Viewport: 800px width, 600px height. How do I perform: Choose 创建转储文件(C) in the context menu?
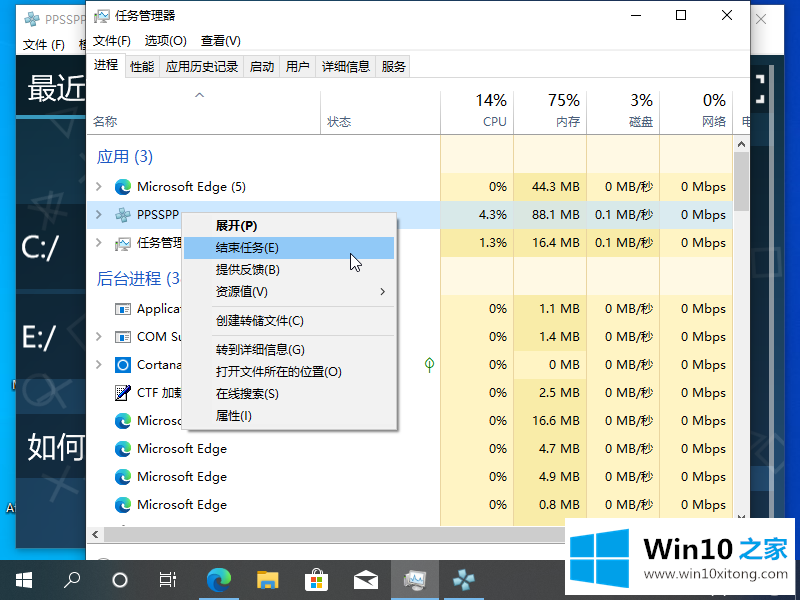coord(289,321)
